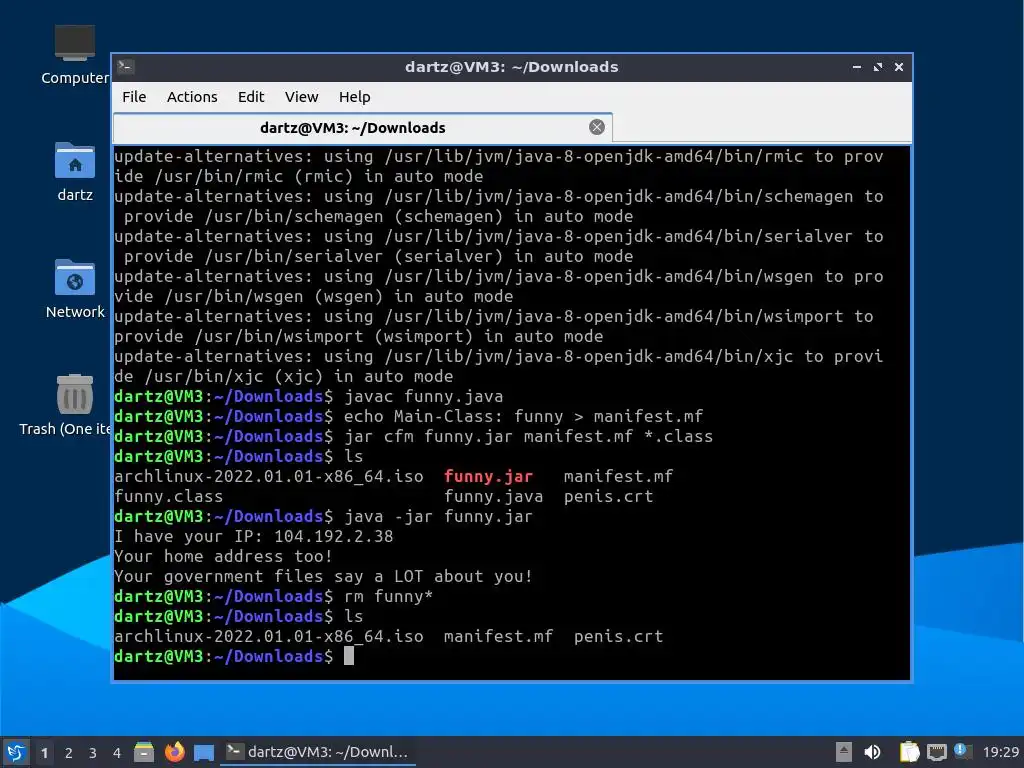Image resolution: width=1024 pixels, height=768 pixels.
Task: Close the terminal window
Action: pyautogui.click(x=899, y=67)
